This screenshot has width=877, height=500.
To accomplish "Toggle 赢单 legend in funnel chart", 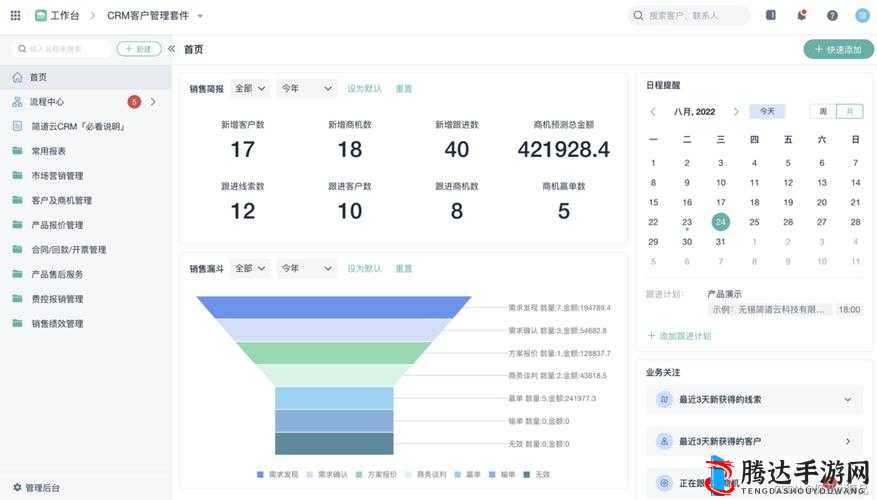I will coord(468,474).
